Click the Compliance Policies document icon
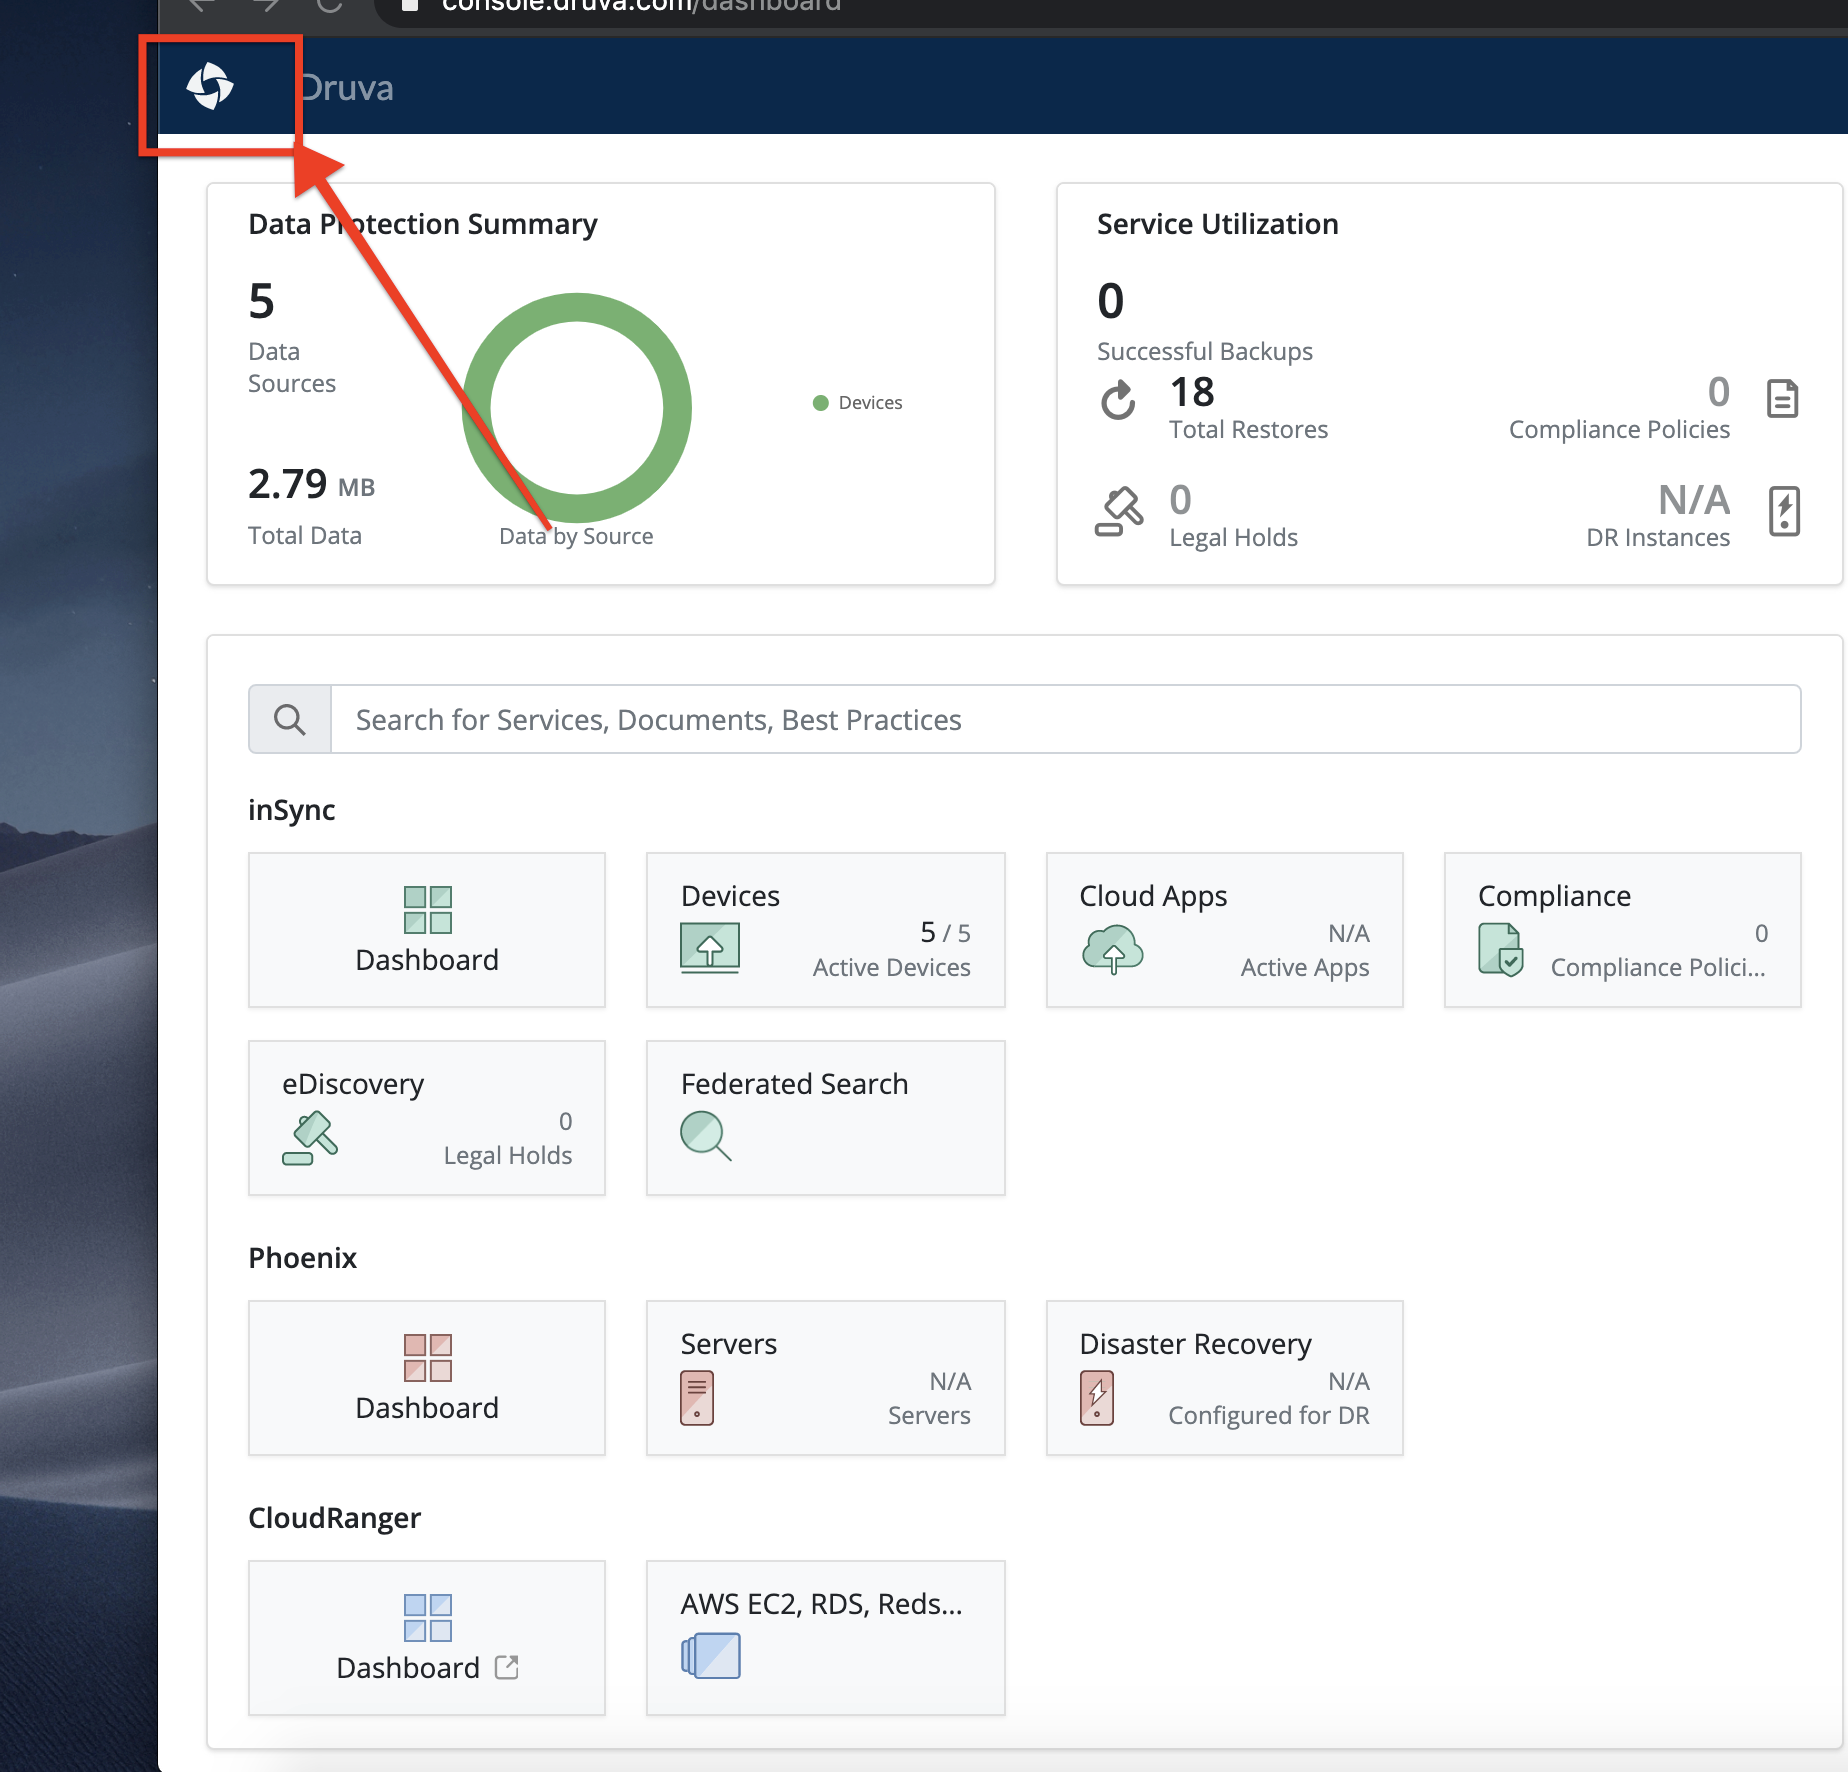This screenshot has width=1848, height=1772. [1784, 399]
